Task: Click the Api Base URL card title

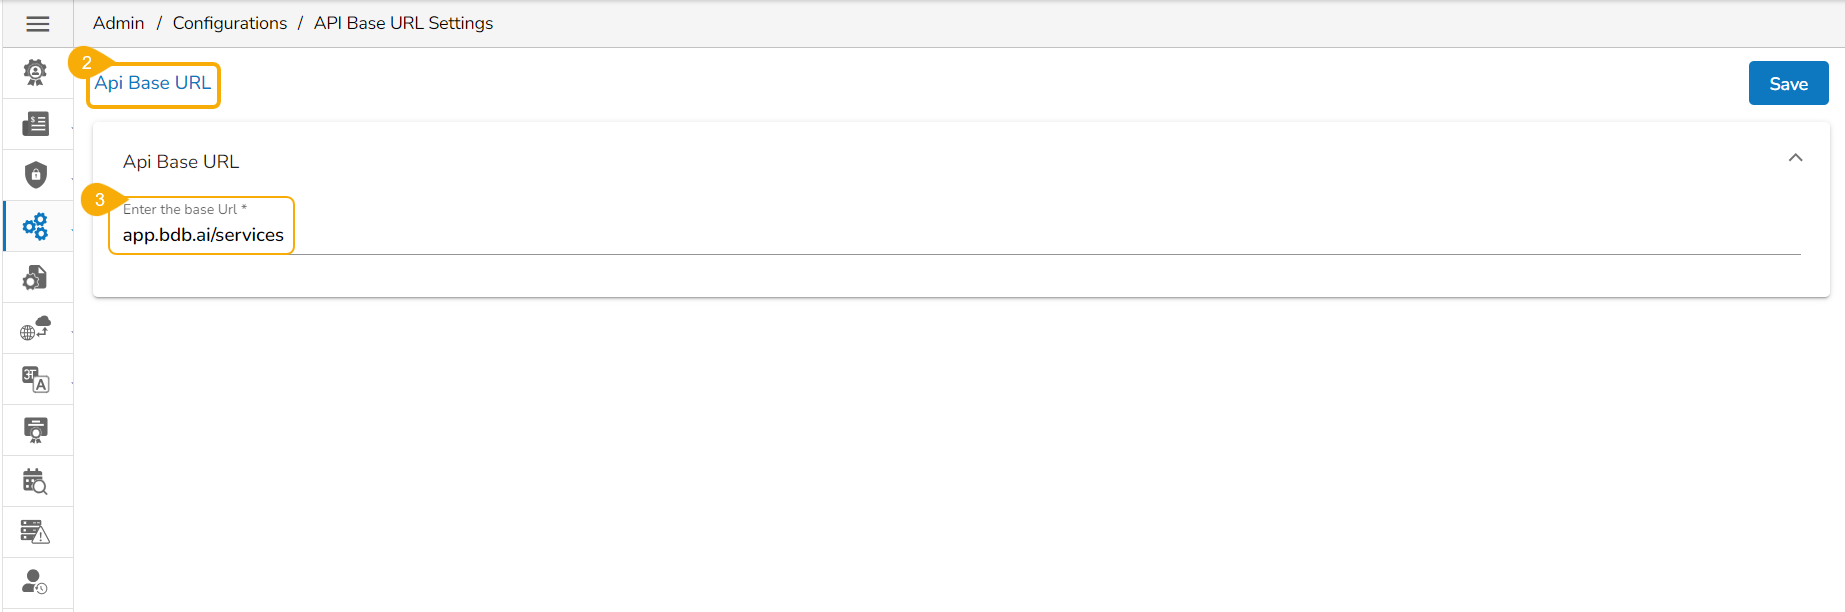Action: tap(181, 162)
